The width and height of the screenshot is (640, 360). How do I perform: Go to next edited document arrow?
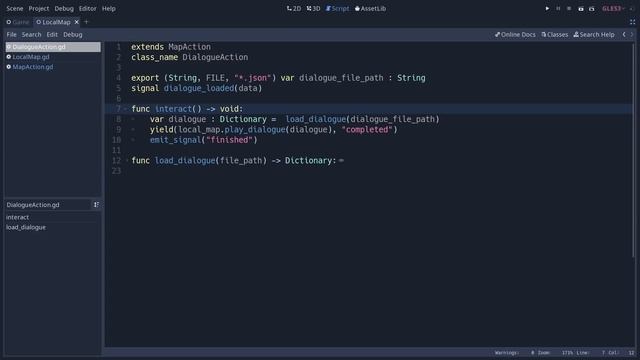(x=631, y=35)
